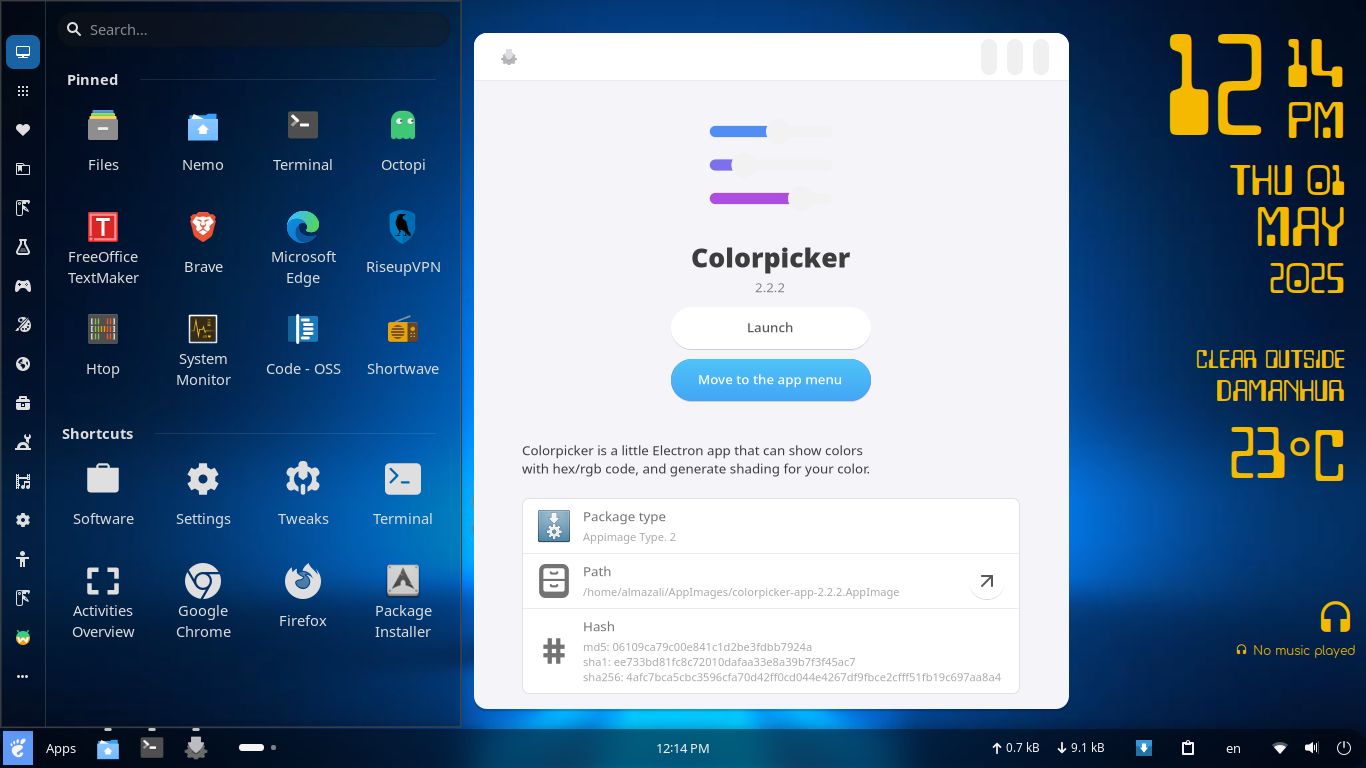This screenshot has height=768, width=1366.
Task: Launch Nemo from the Pinned grid
Action: tap(203, 141)
